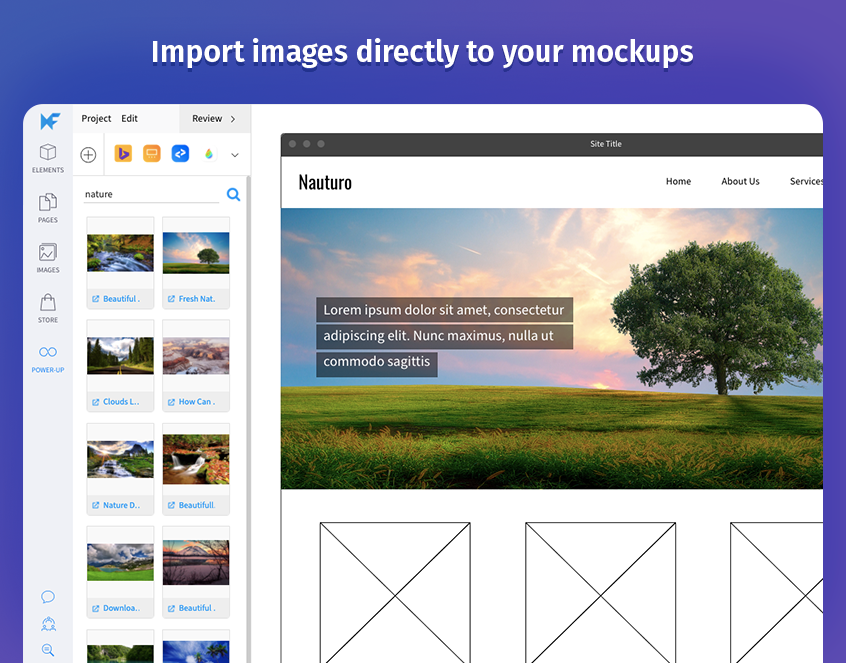This screenshot has width=846, height=663.
Task: Select the road through pines thumbnail
Action: click(120, 356)
